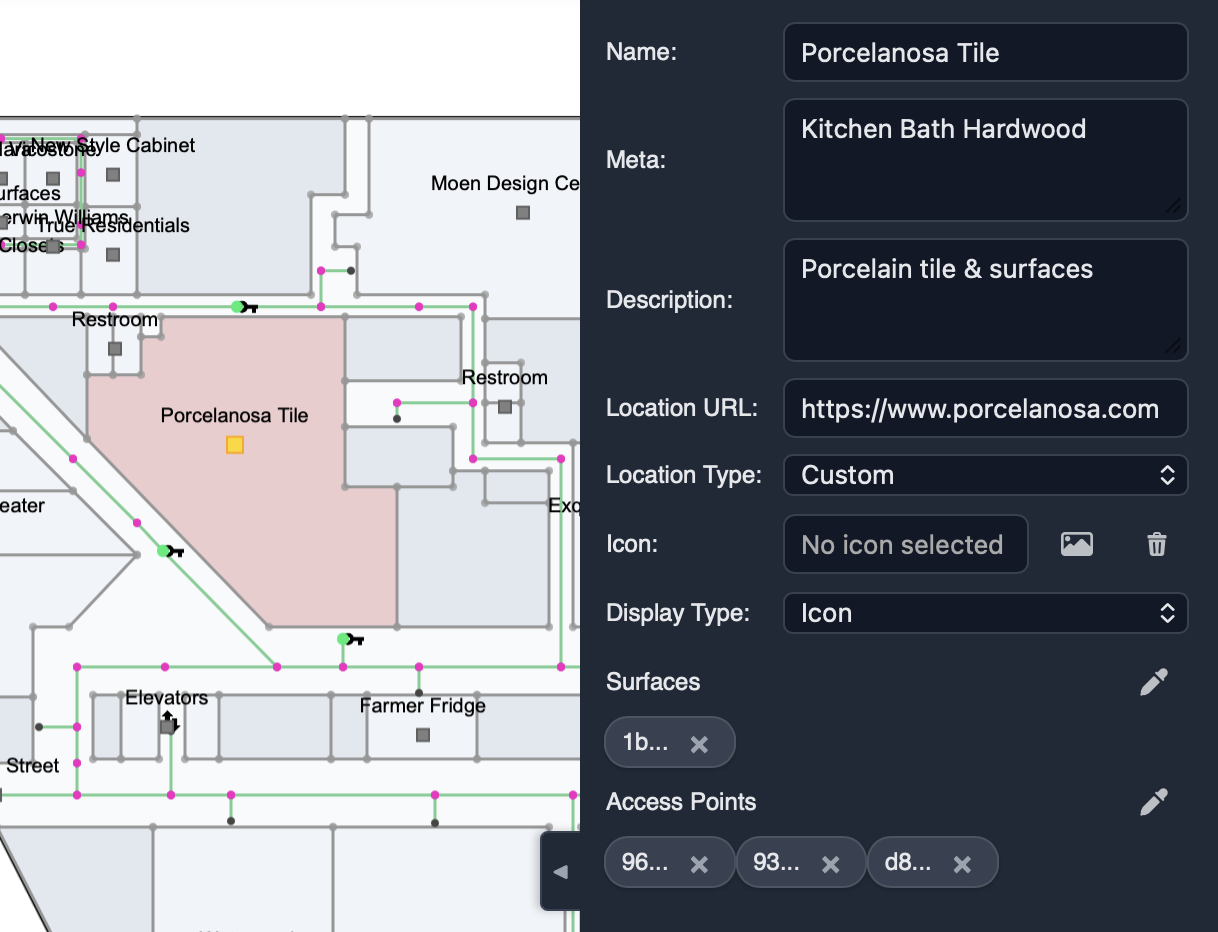
Task: Remove the d8... access point chip
Action: coord(962,863)
